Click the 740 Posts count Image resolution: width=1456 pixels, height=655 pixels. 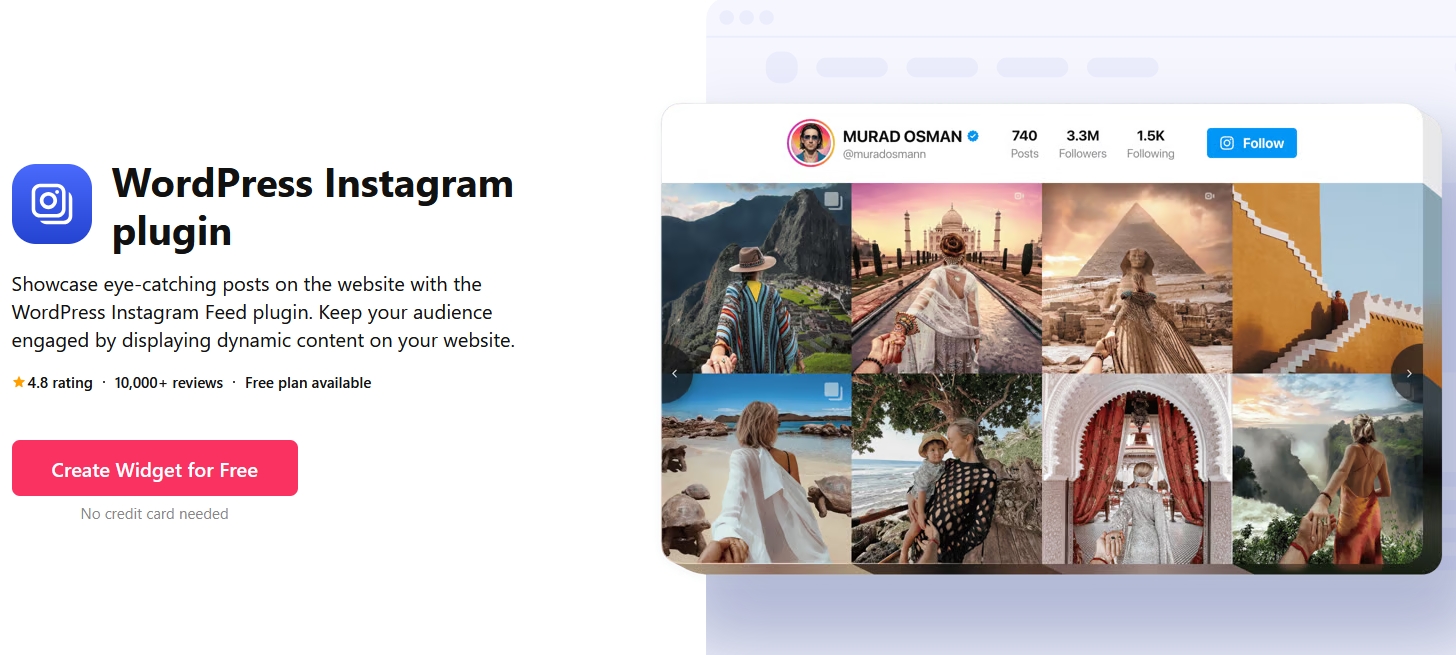1024,144
